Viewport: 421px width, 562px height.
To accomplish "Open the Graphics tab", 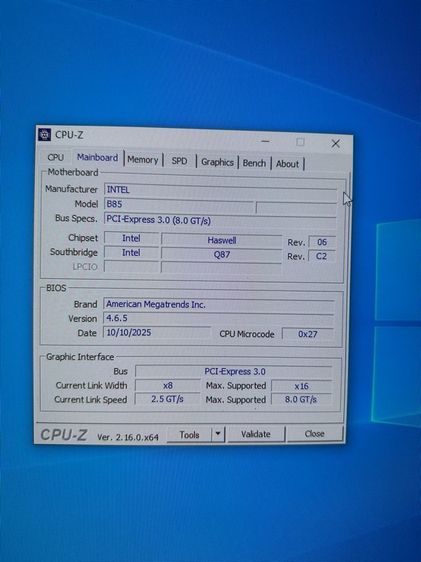I will 217,162.
